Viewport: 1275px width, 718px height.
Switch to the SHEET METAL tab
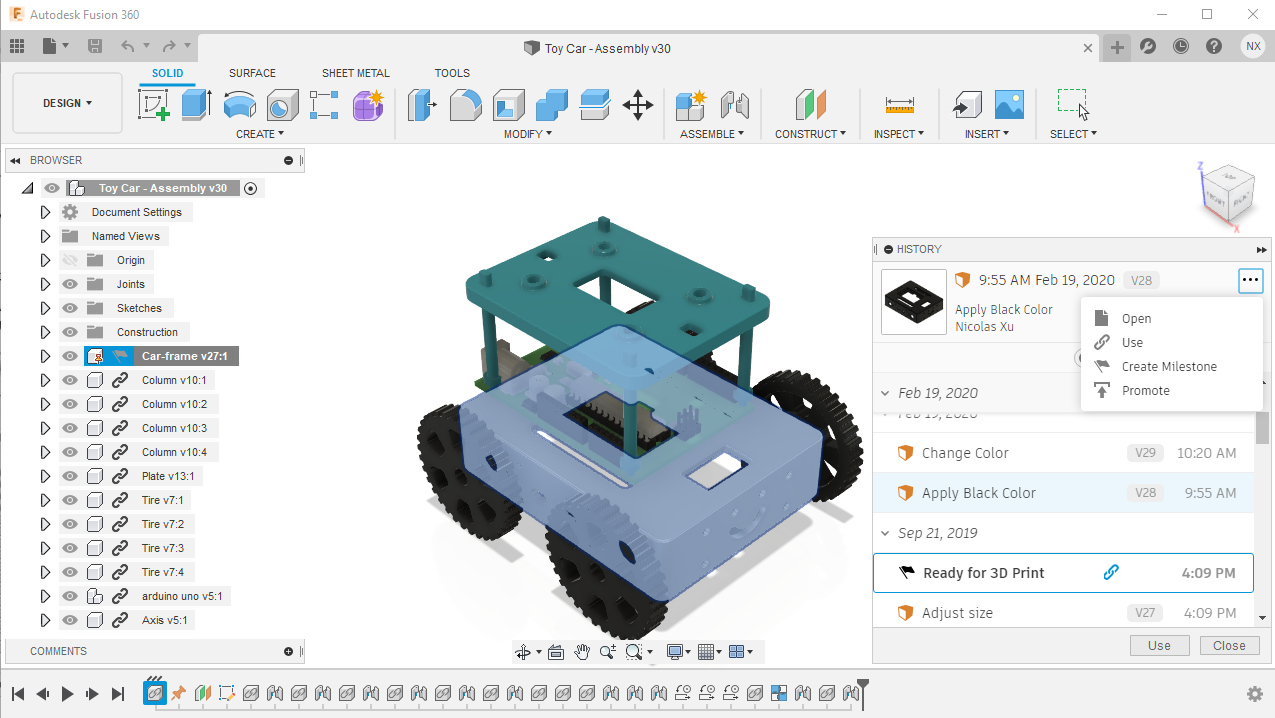pyautogui.click(x=355, y=73)
